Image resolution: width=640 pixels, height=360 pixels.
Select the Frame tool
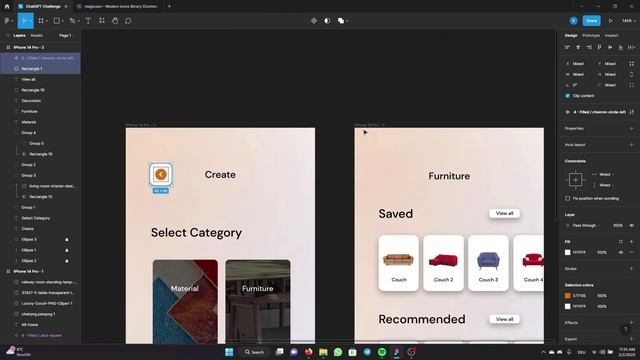tap(41, 21)
